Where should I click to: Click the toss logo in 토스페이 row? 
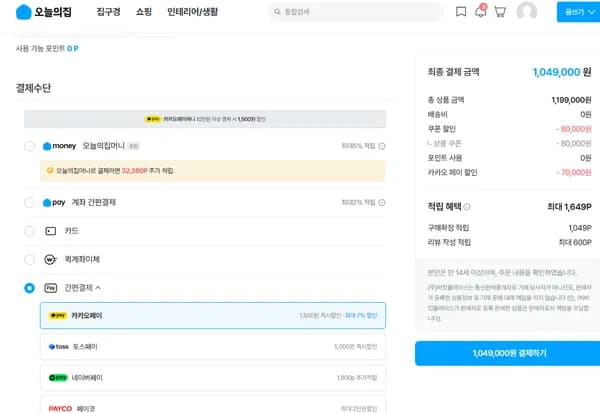coord(59,347)
